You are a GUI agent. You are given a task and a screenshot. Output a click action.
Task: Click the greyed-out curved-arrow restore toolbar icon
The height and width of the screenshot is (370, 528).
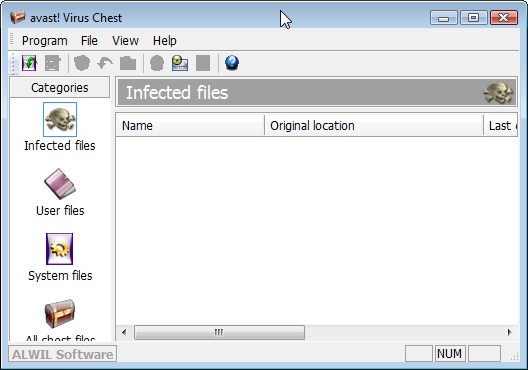point(105,63)
